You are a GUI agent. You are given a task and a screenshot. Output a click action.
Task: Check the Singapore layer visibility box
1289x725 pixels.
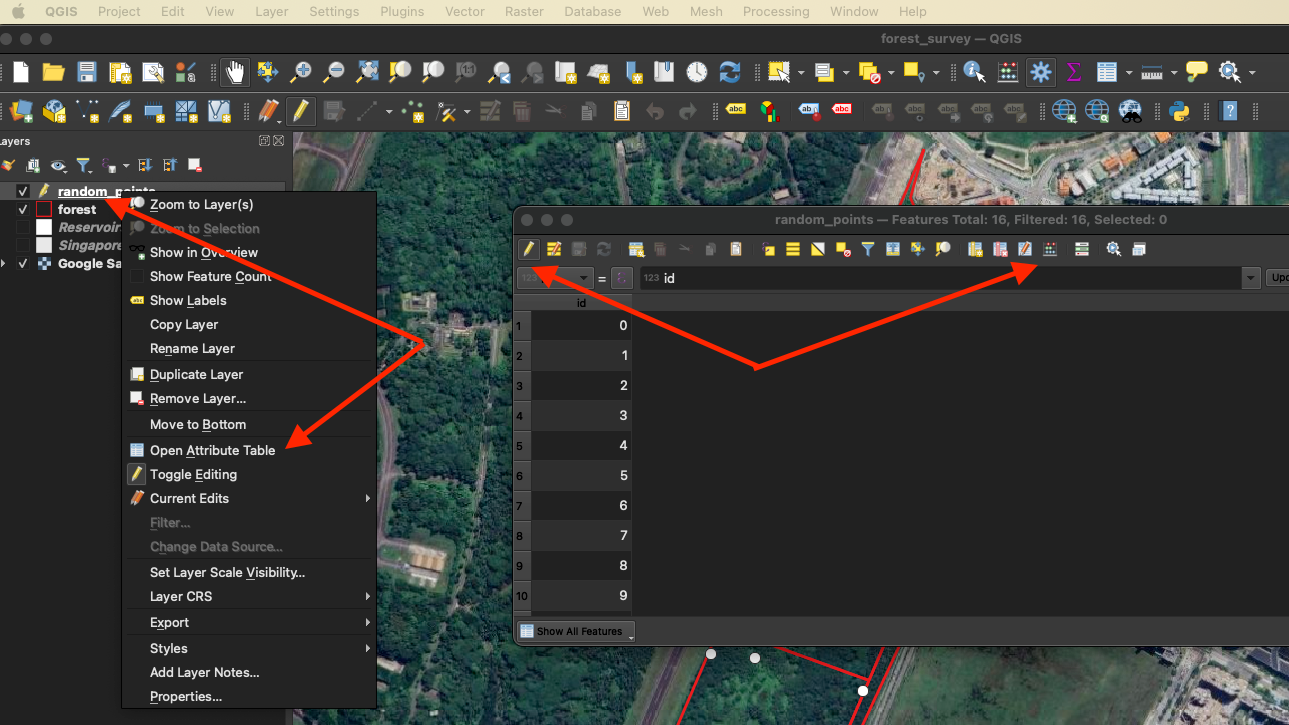tap(23, 246)
